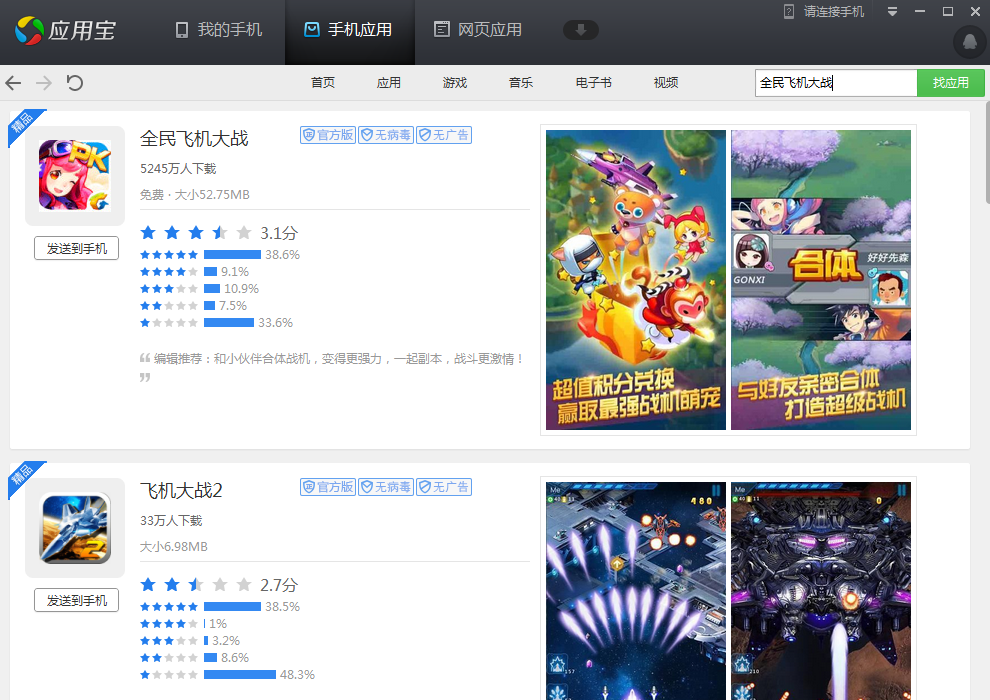This screenshot has width=990, height=700.
Task: Go forward with the forward arrow
Action: [x=44, y=83]
